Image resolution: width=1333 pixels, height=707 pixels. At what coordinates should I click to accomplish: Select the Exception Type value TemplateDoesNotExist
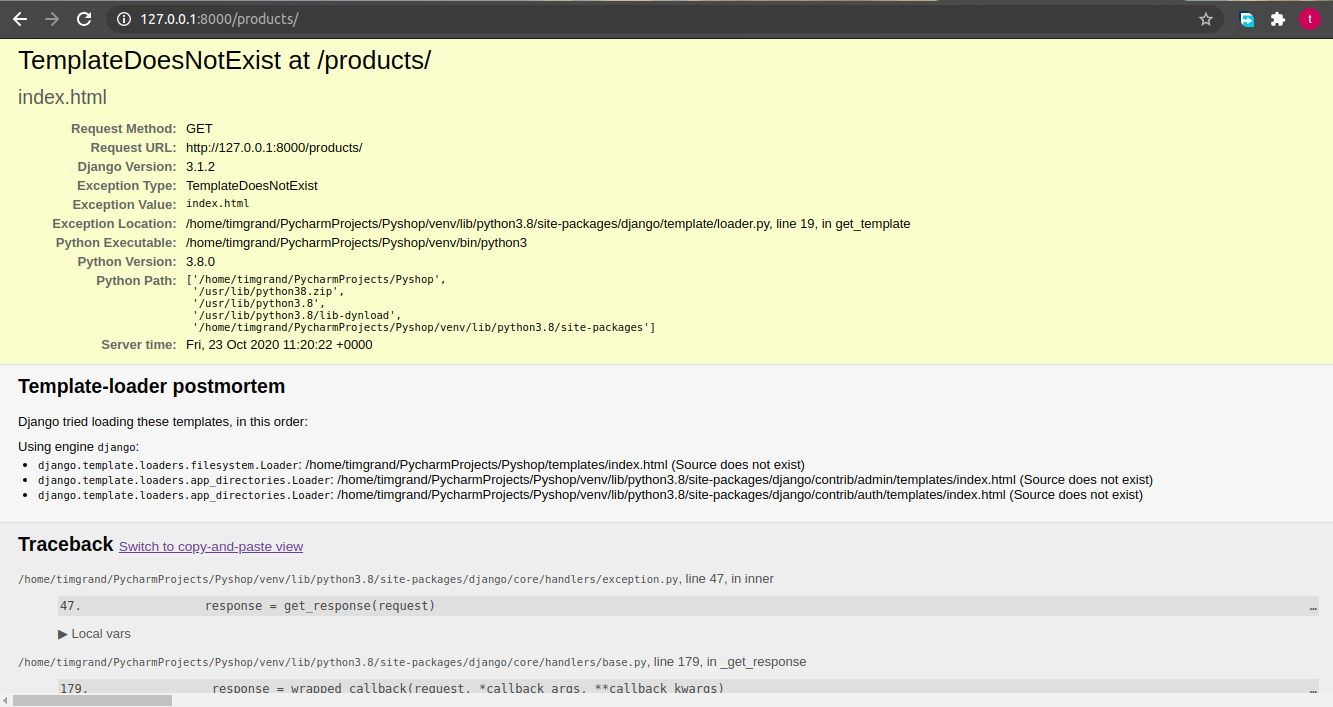click(252, 186)
